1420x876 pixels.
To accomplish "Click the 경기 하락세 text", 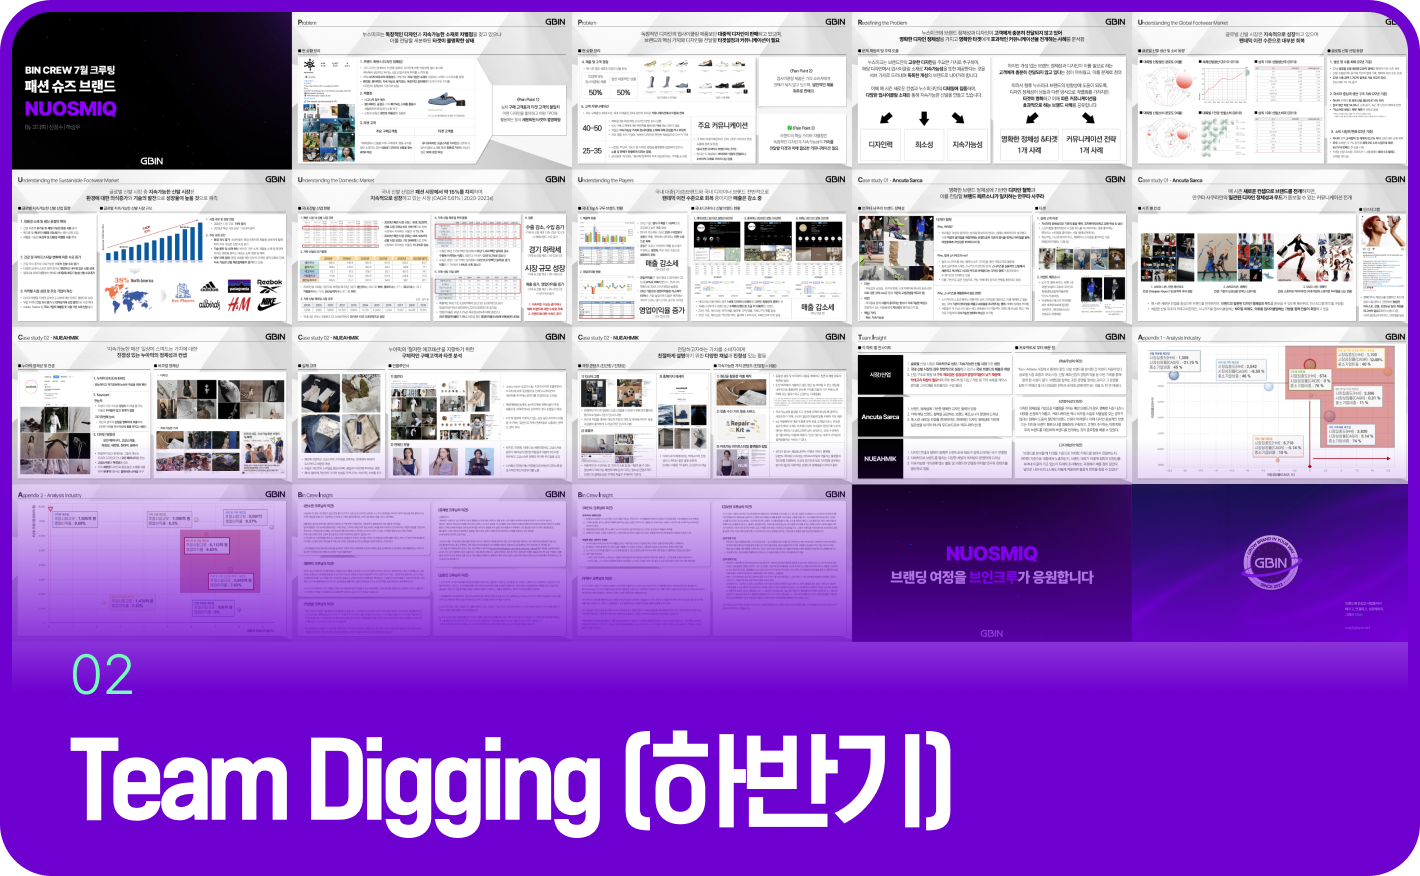I will 545,251.
